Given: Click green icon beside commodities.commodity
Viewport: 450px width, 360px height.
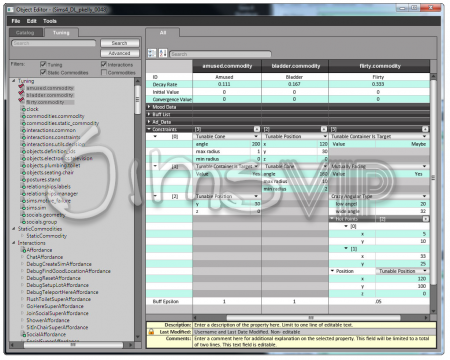Looking at the screenshot, I should tap(24, 116).
